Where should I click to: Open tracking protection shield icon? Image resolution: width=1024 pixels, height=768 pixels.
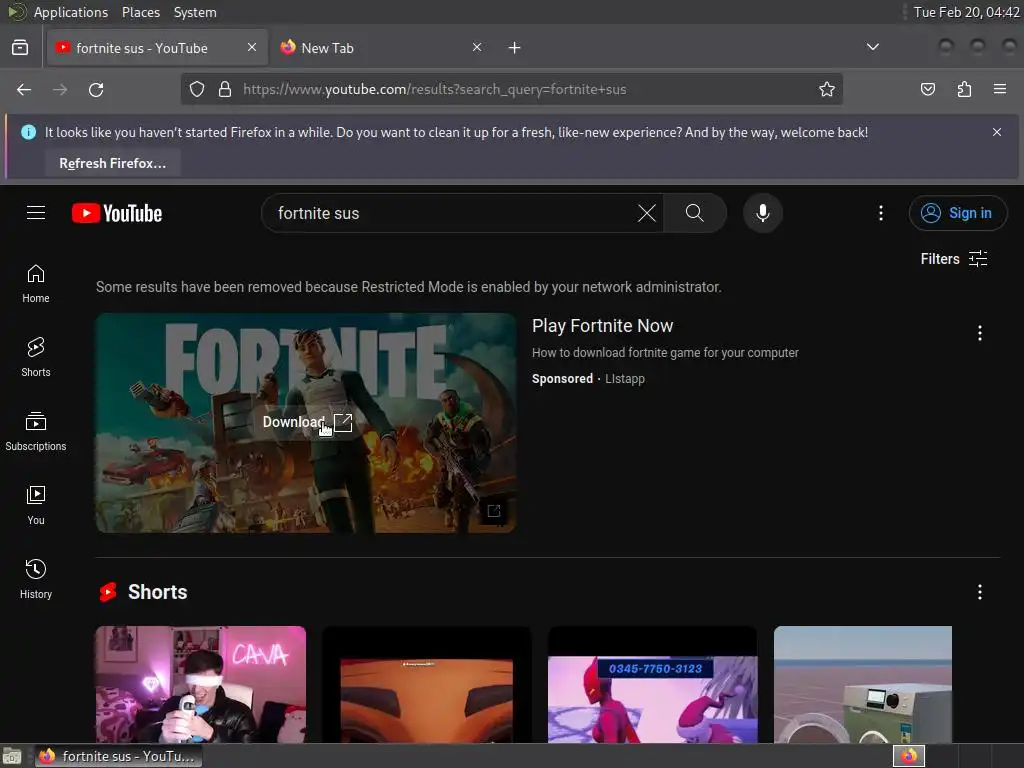(x=197, y=89)
